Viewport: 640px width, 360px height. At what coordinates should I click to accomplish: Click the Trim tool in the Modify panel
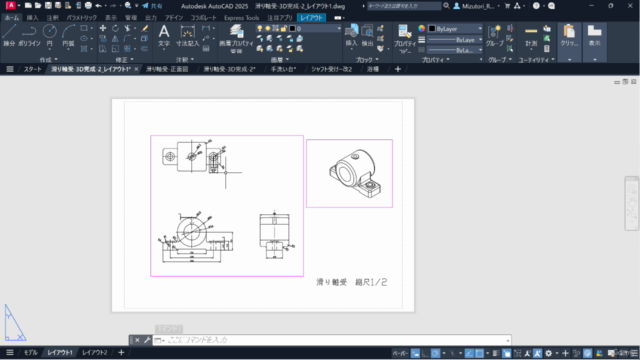(x=128, y=28)
